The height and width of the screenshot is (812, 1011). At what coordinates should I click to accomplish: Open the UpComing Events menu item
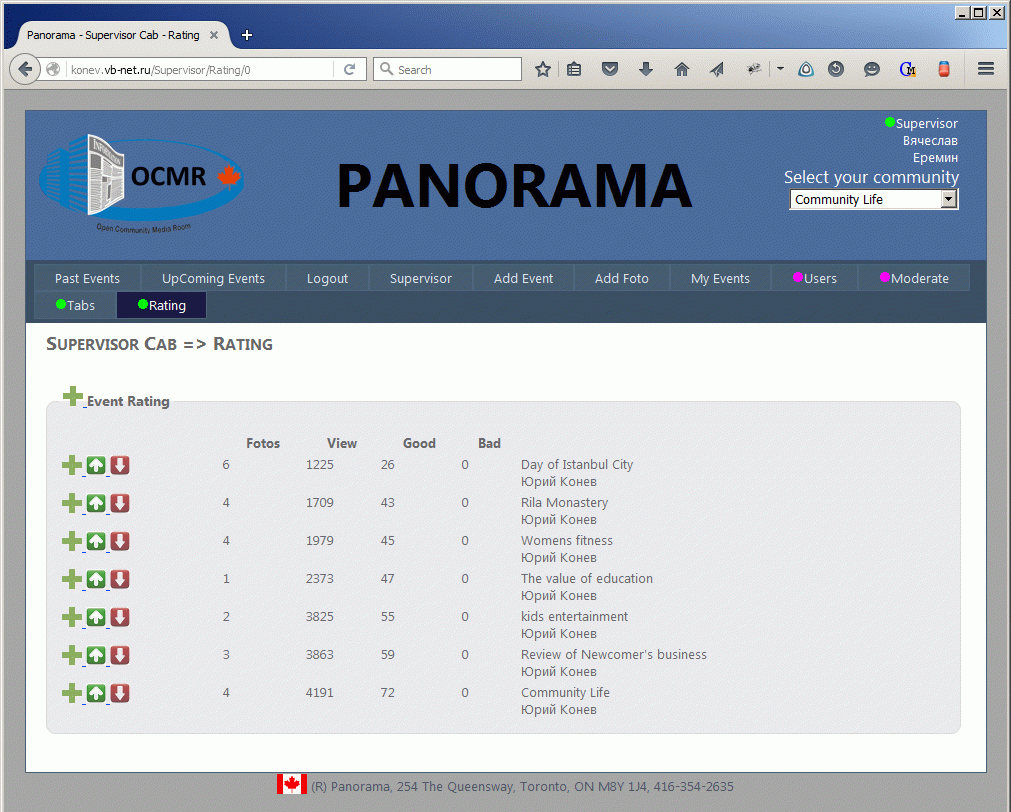(x=213, y=278)
